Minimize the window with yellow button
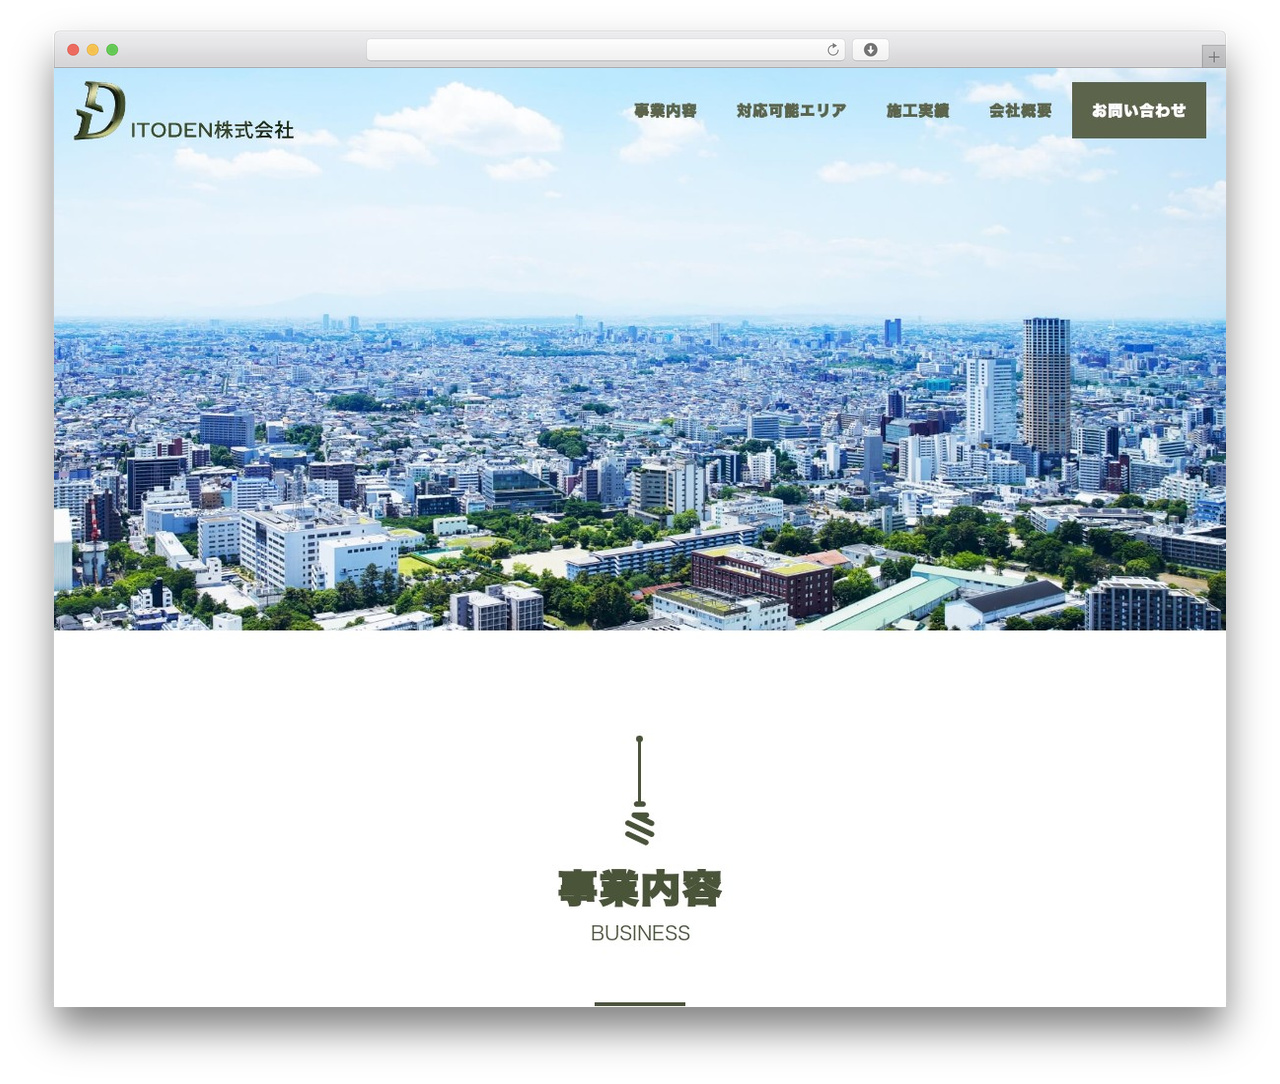Image resolution: width=1280 pixels, height=1084 pixels. coord(93,50)
